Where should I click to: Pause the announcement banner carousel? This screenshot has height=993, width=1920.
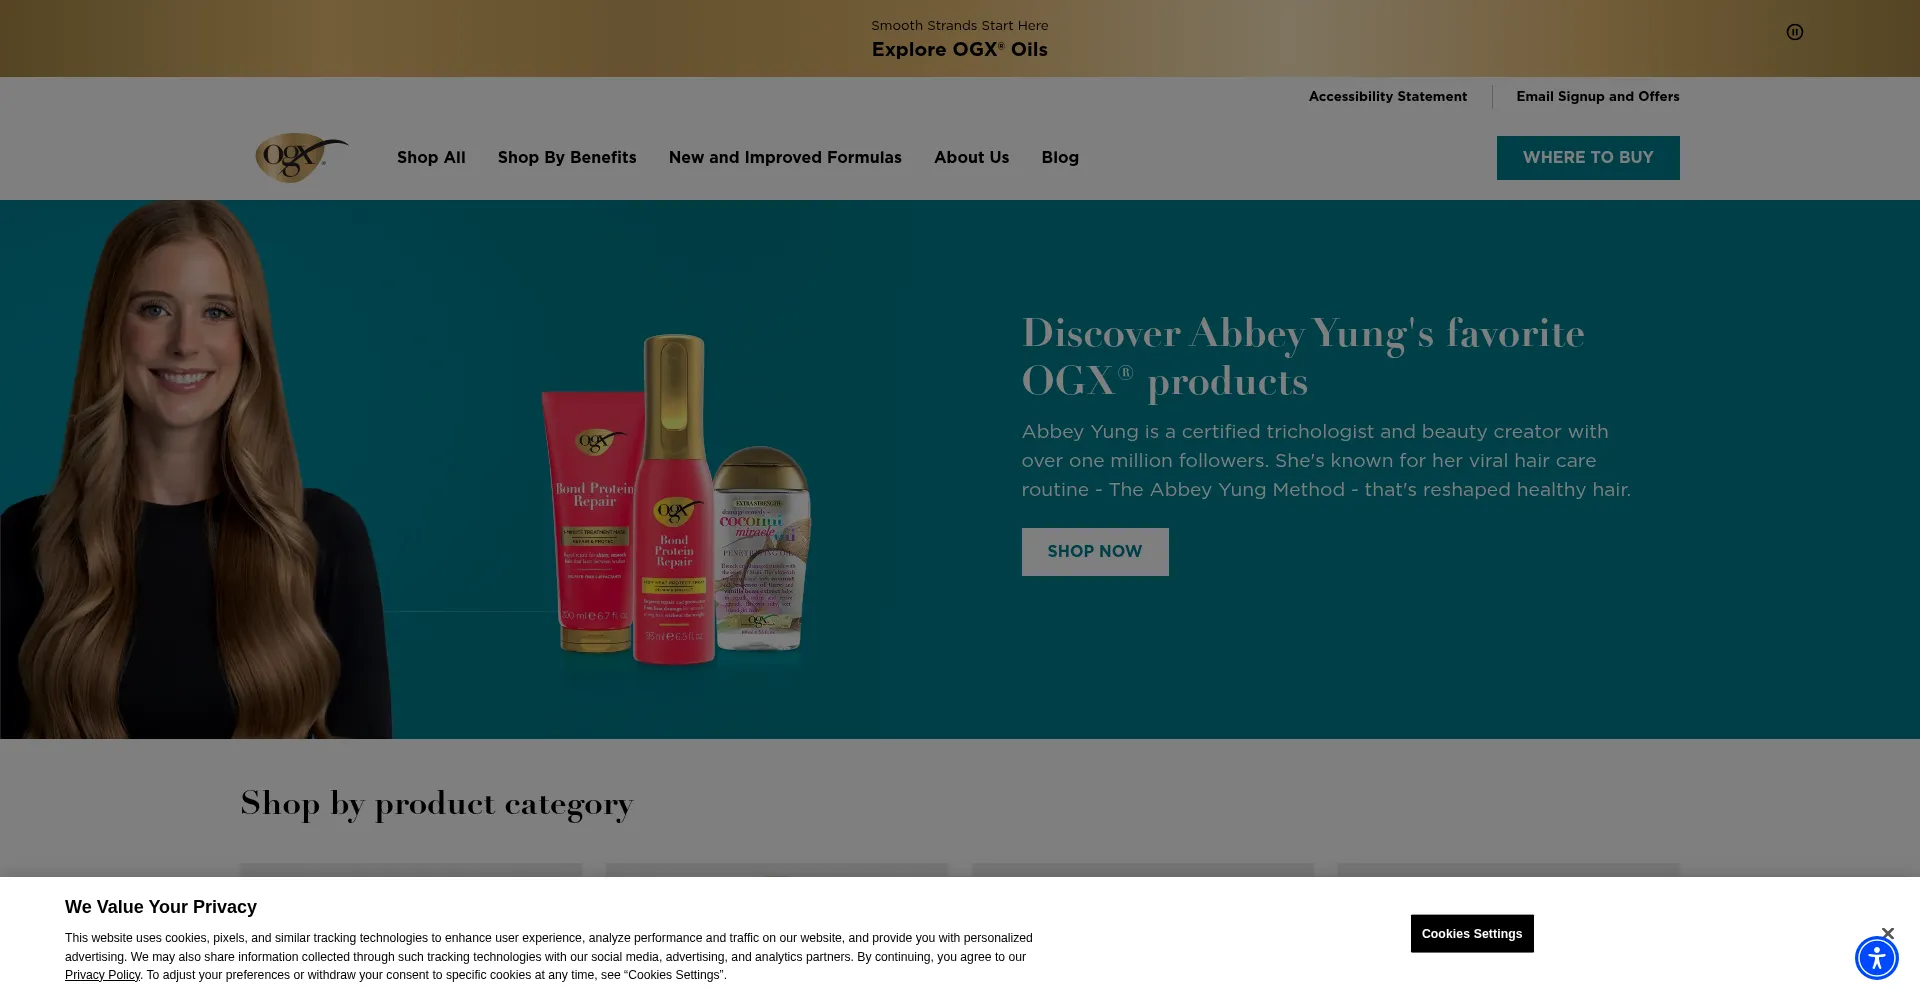tap(1794, 32)
